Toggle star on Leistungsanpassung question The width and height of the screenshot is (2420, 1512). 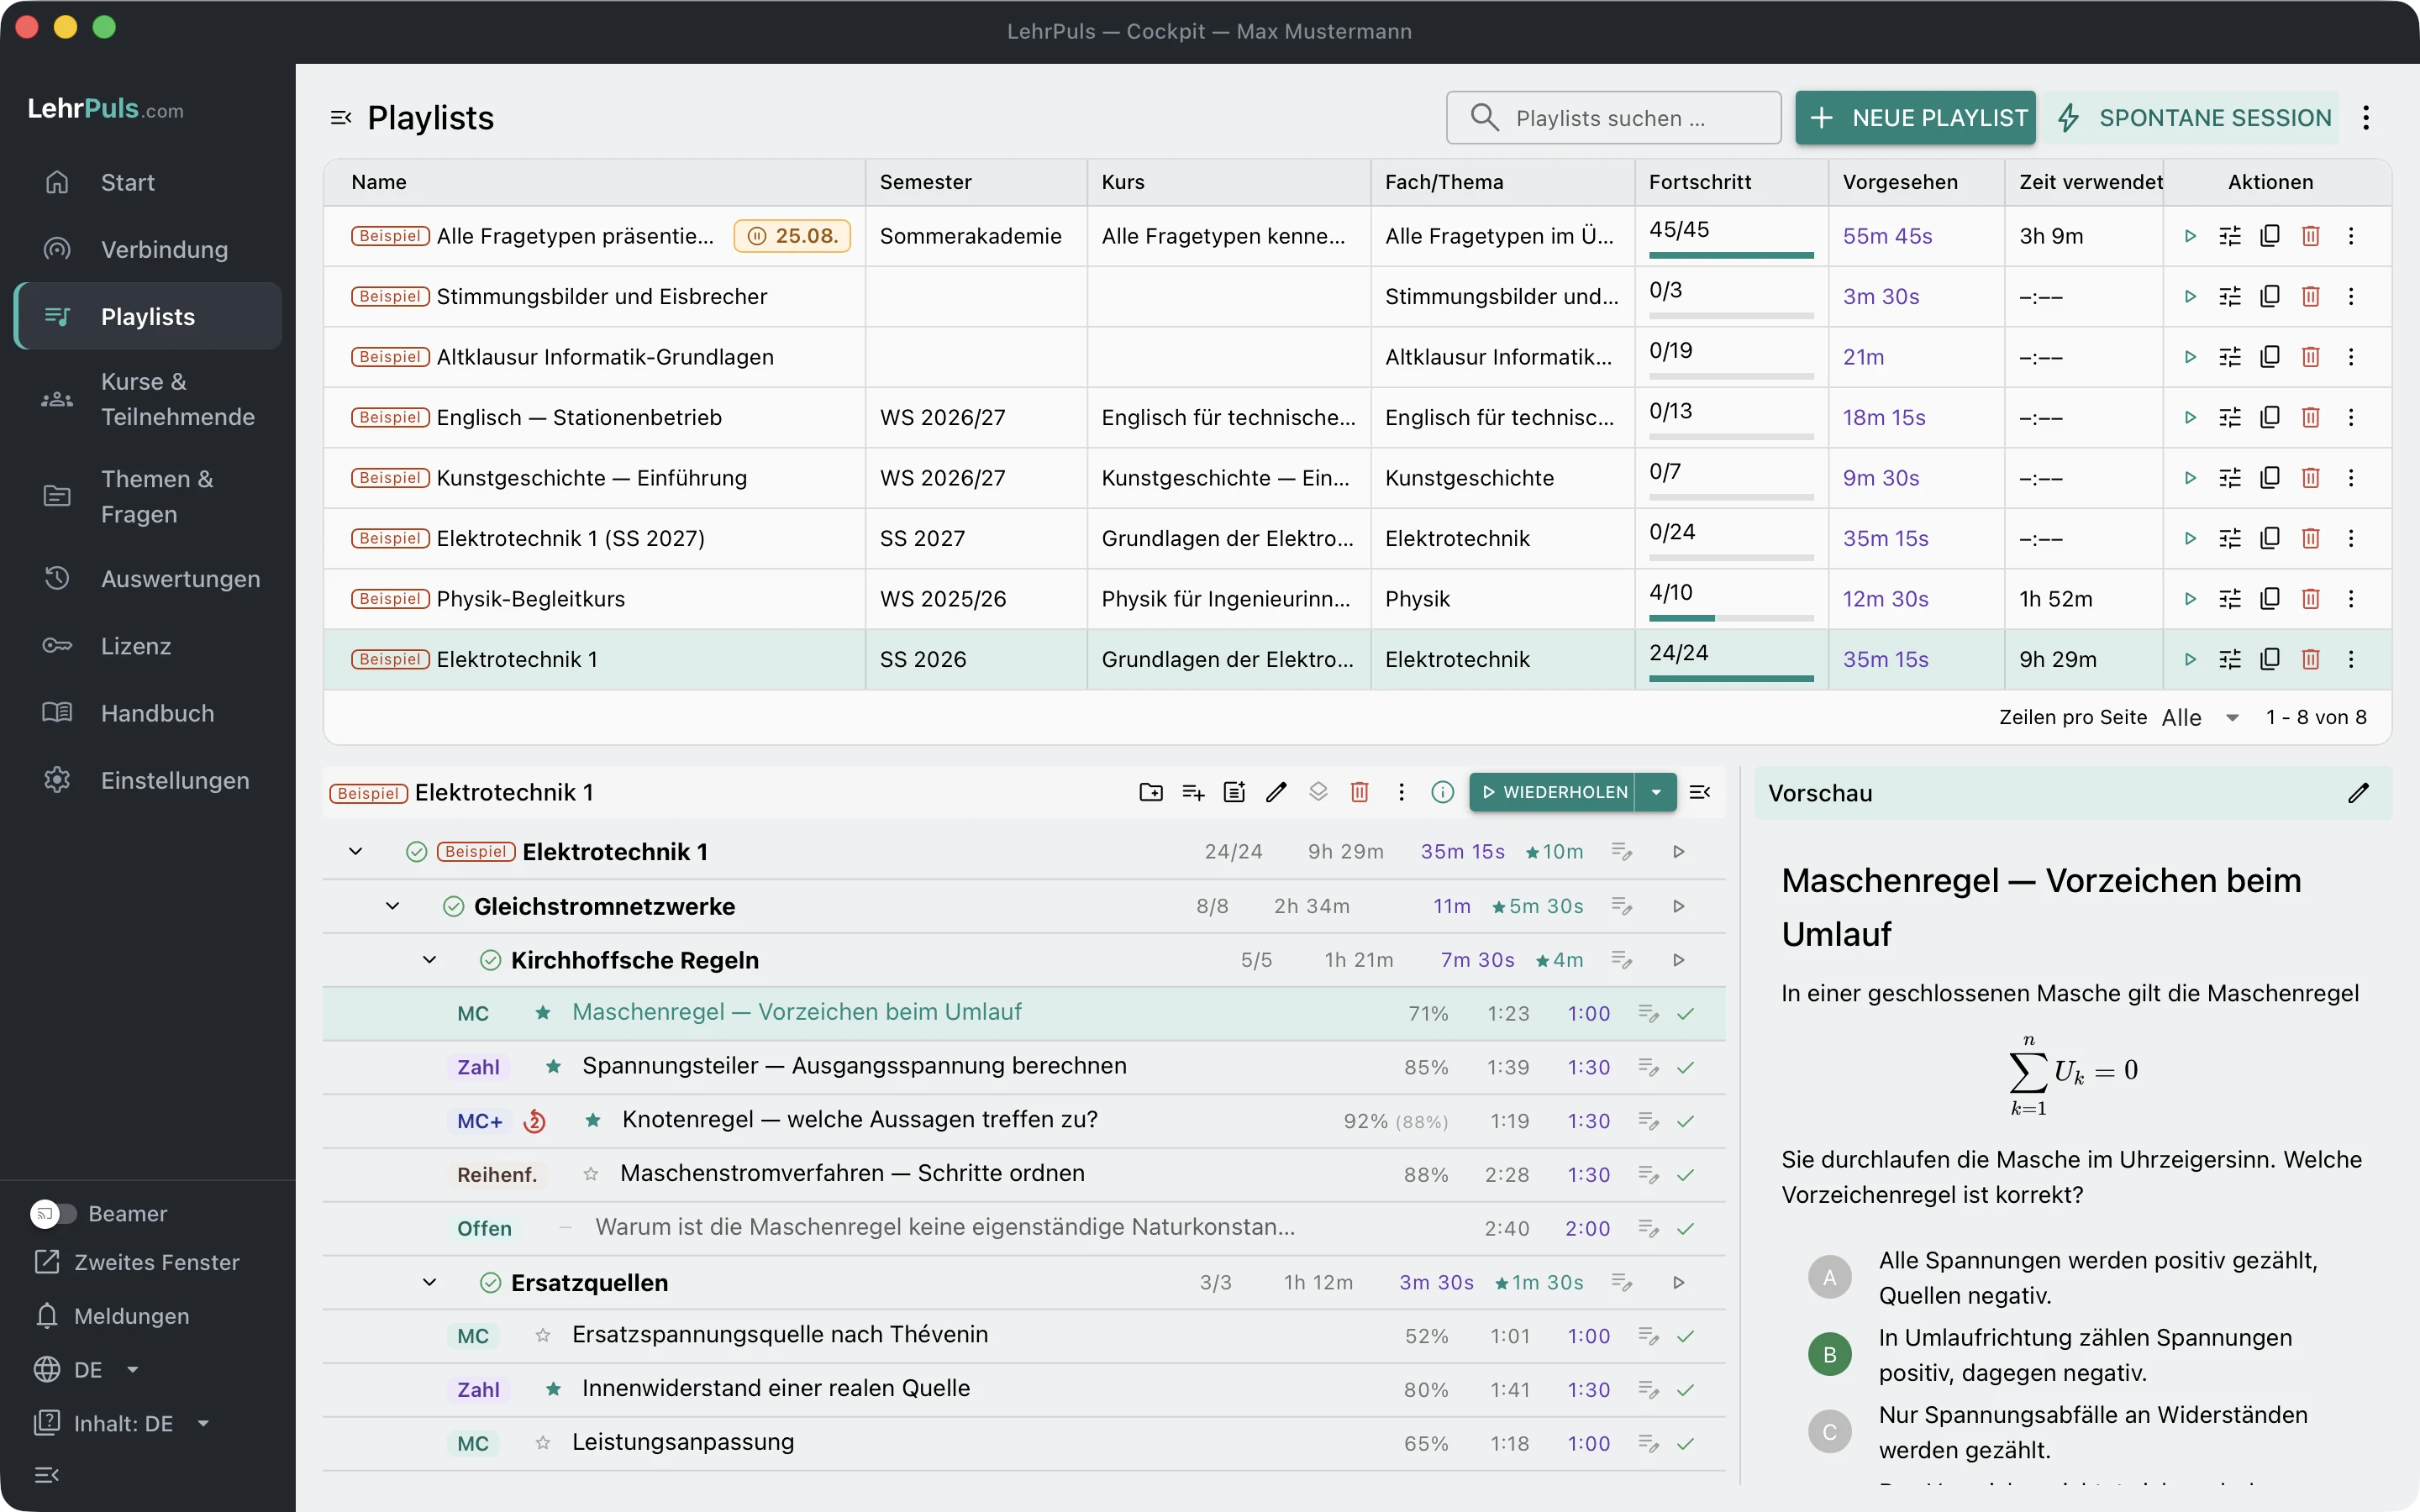pos(543,1443)
